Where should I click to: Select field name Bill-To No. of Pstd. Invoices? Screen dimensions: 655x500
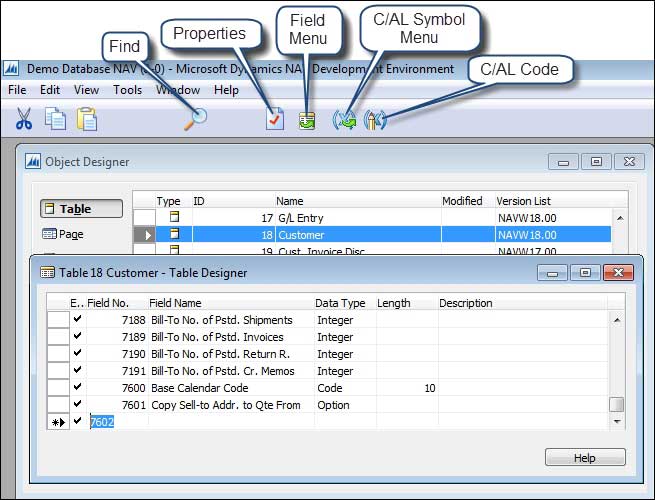(217, 337)
